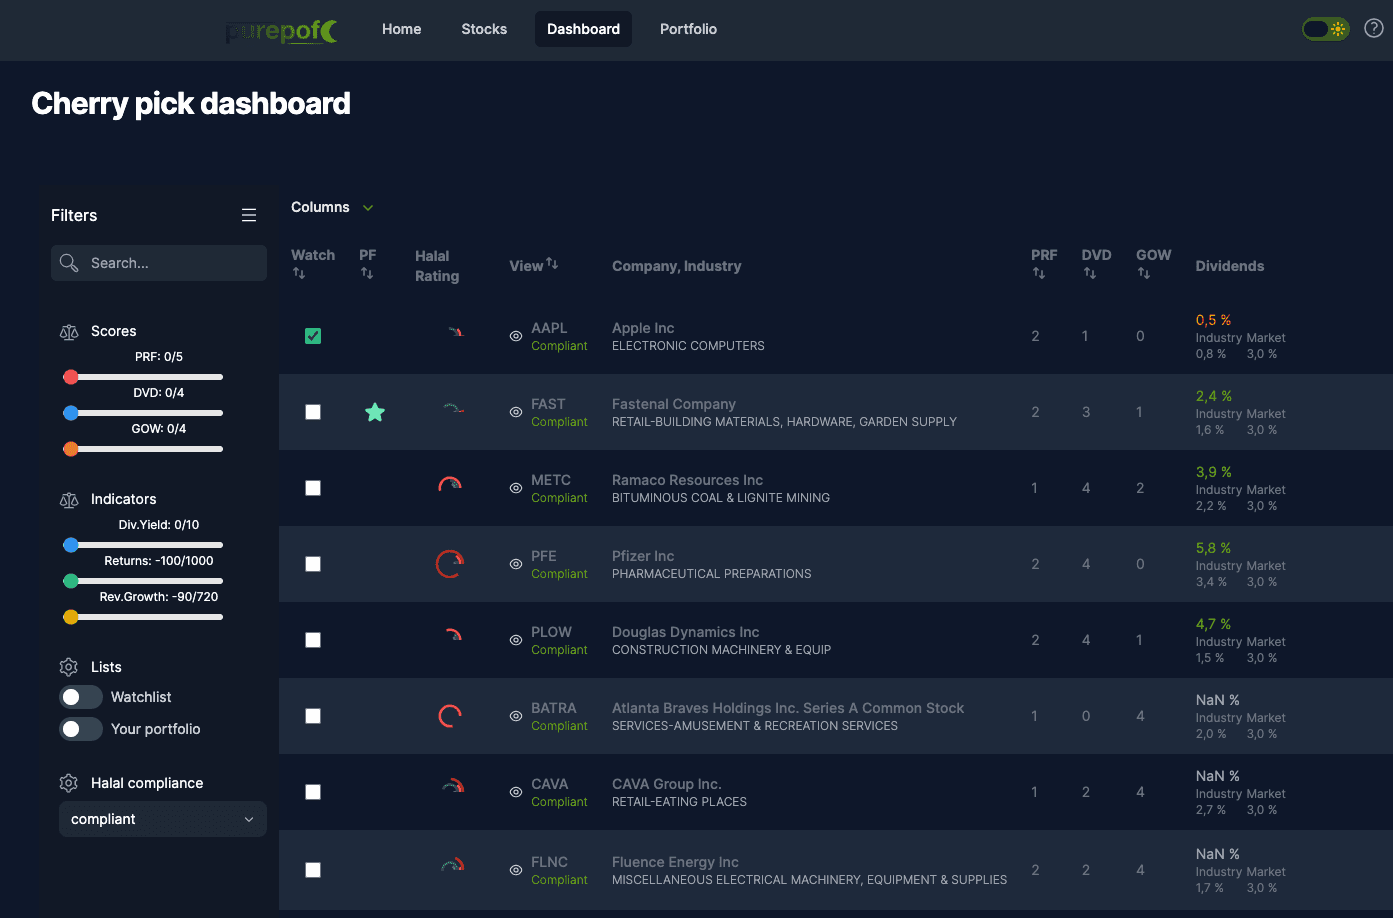
Task: Open the CAVA Group Inc. link
Action: pos(667,784)
